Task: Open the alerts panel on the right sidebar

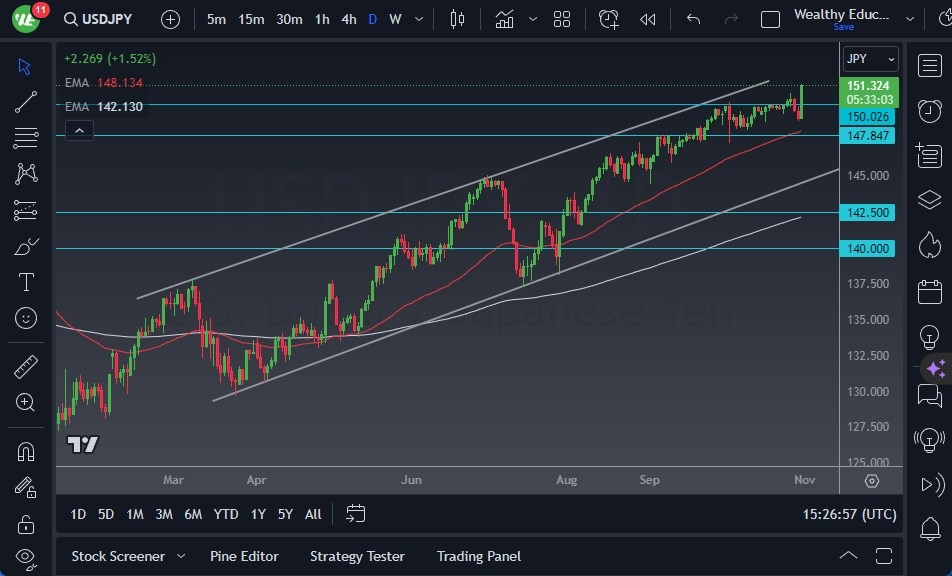Action: pyautogui.click(x=931, y=110)
